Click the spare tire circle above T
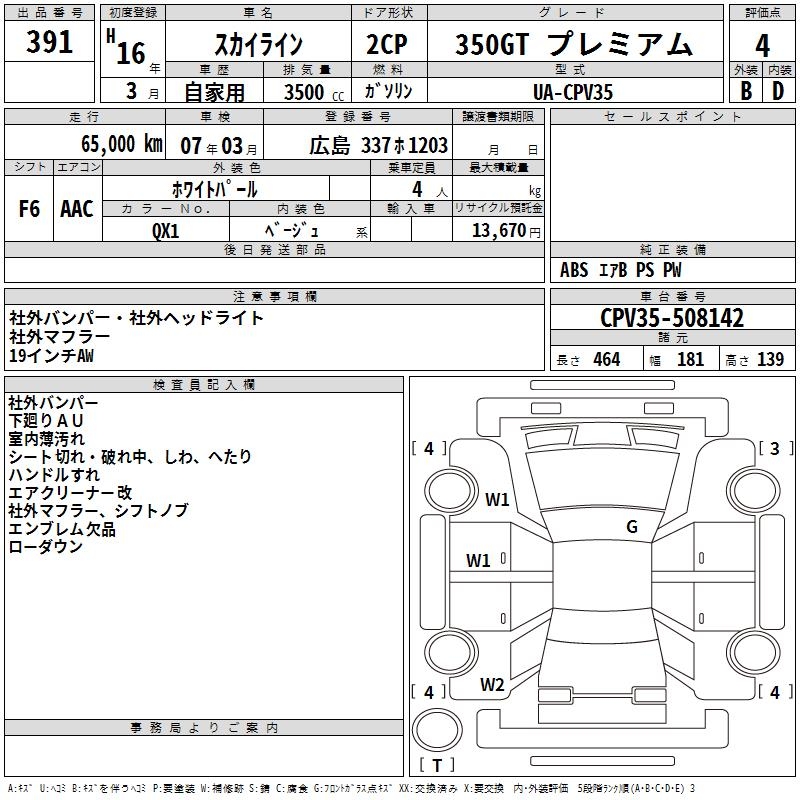The height and width of the screenshot is (800, 800). click(x=437, y=730)
